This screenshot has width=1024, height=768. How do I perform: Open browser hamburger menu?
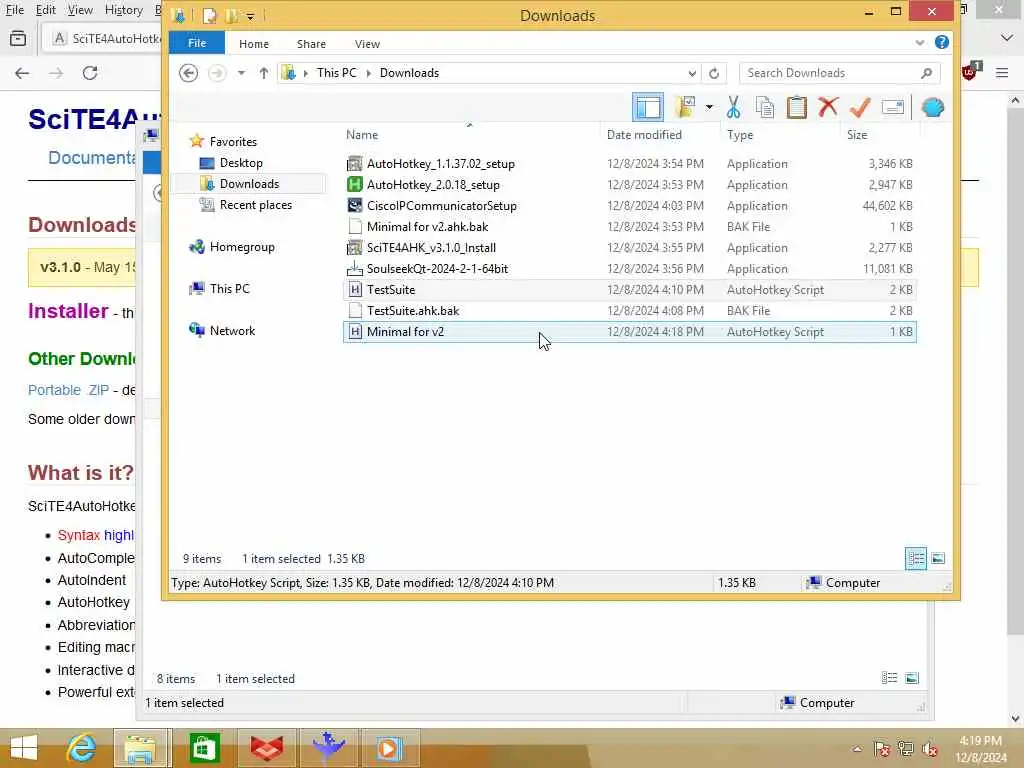(x=1002, y=73)
